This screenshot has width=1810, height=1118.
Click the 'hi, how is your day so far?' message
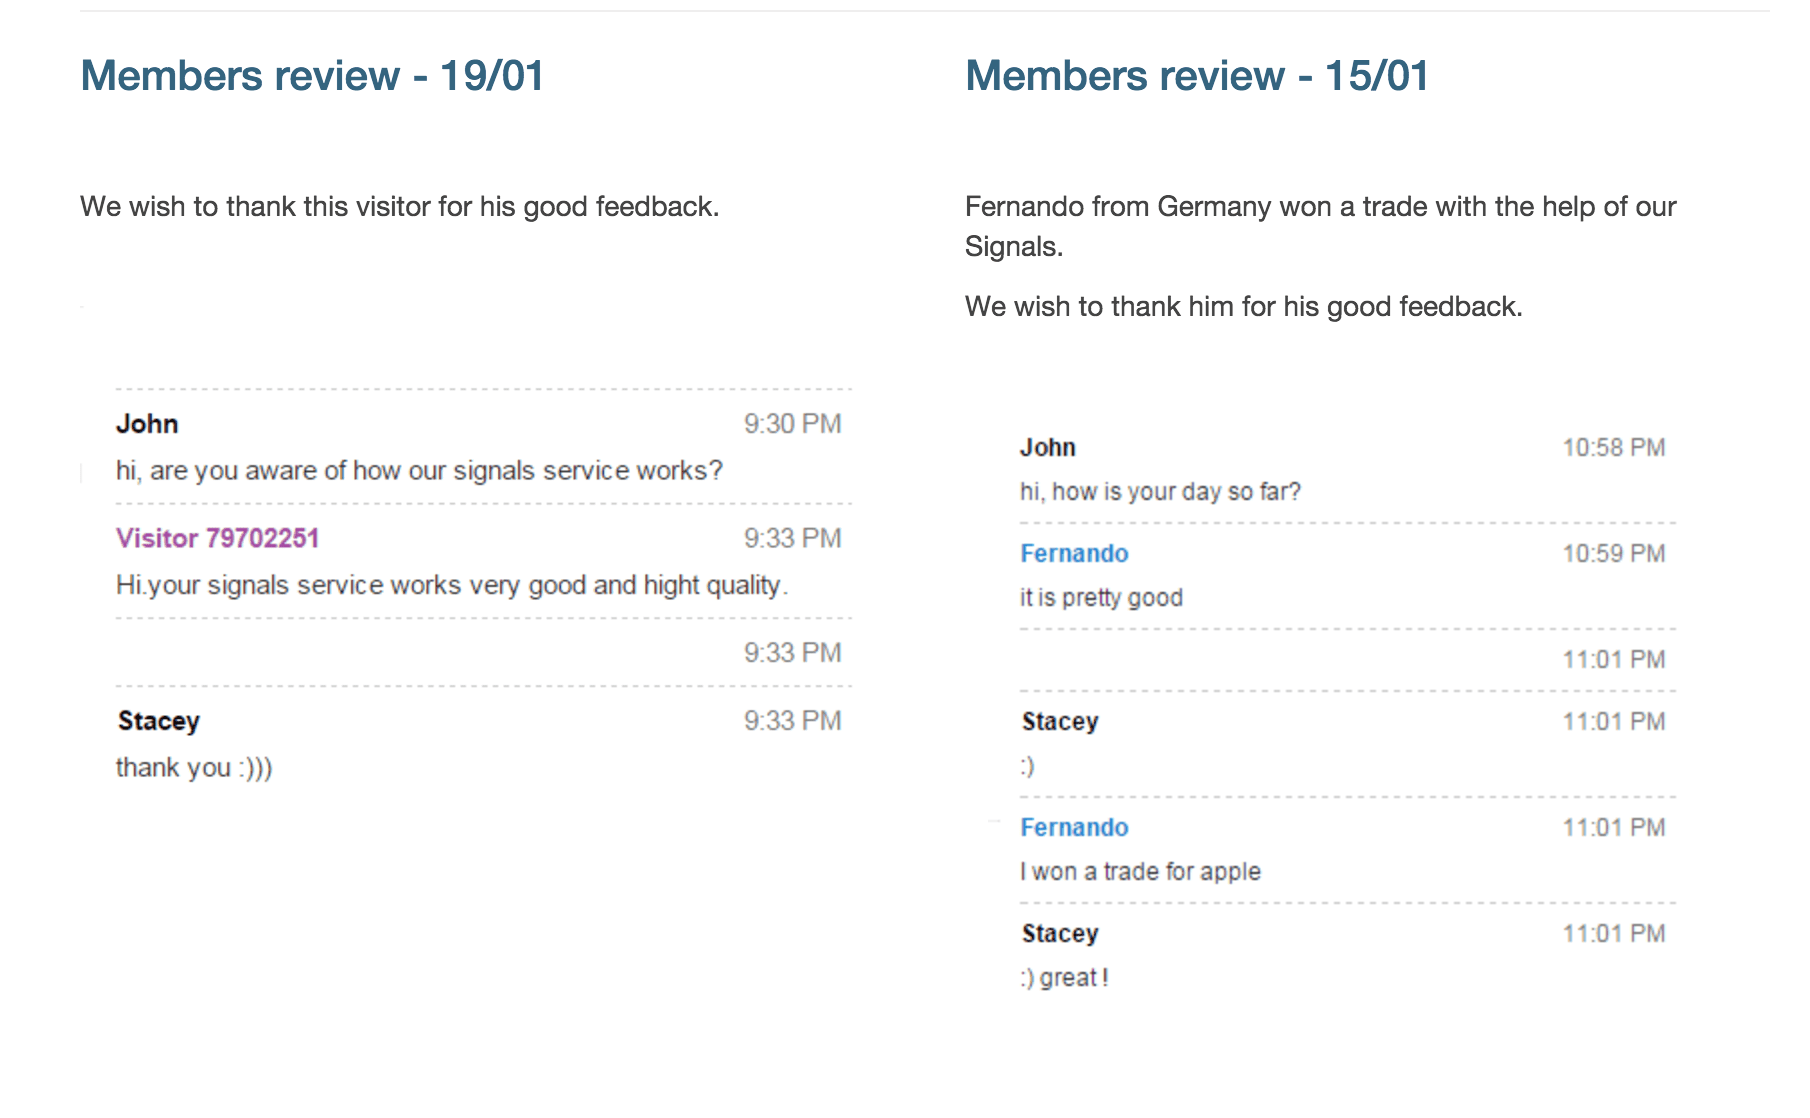(1160, 492)
